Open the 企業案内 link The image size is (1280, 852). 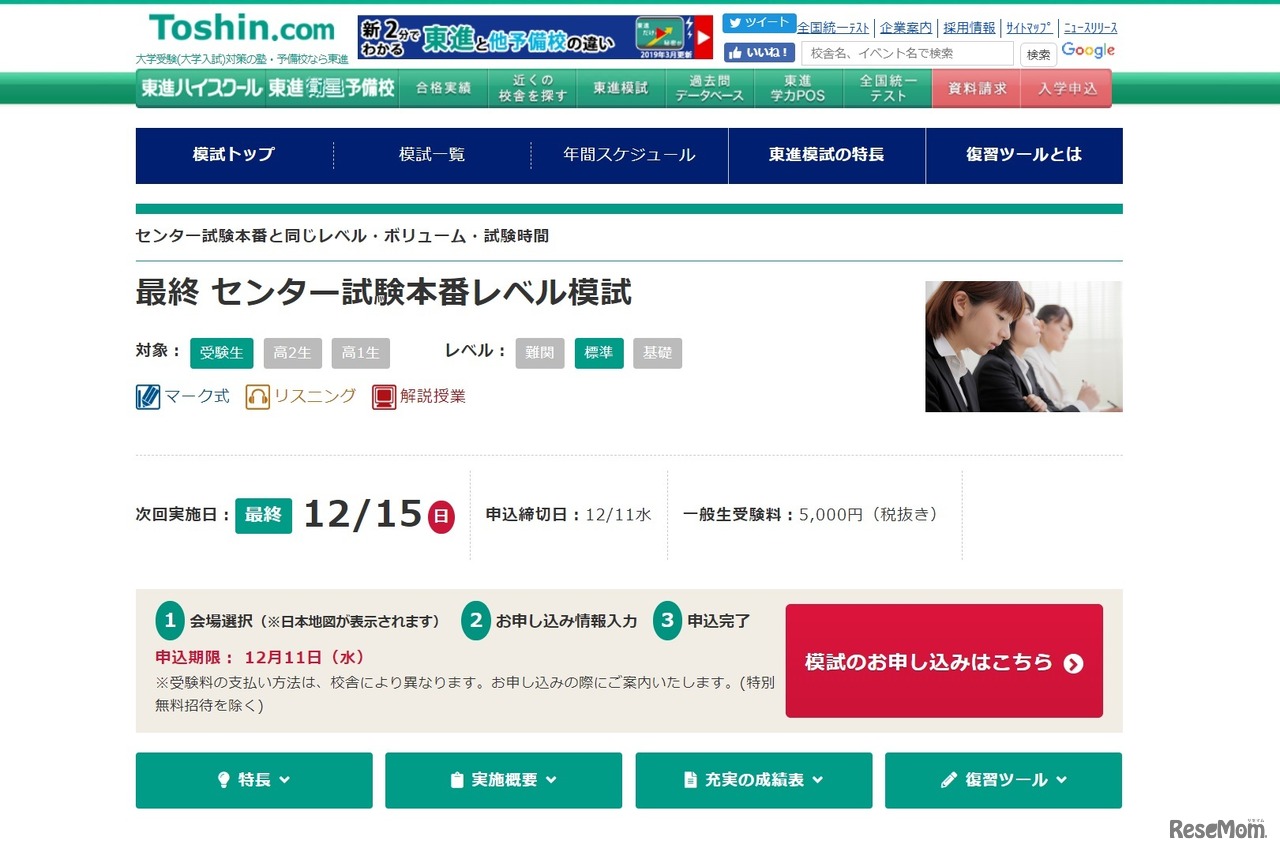tap(906, 28)
